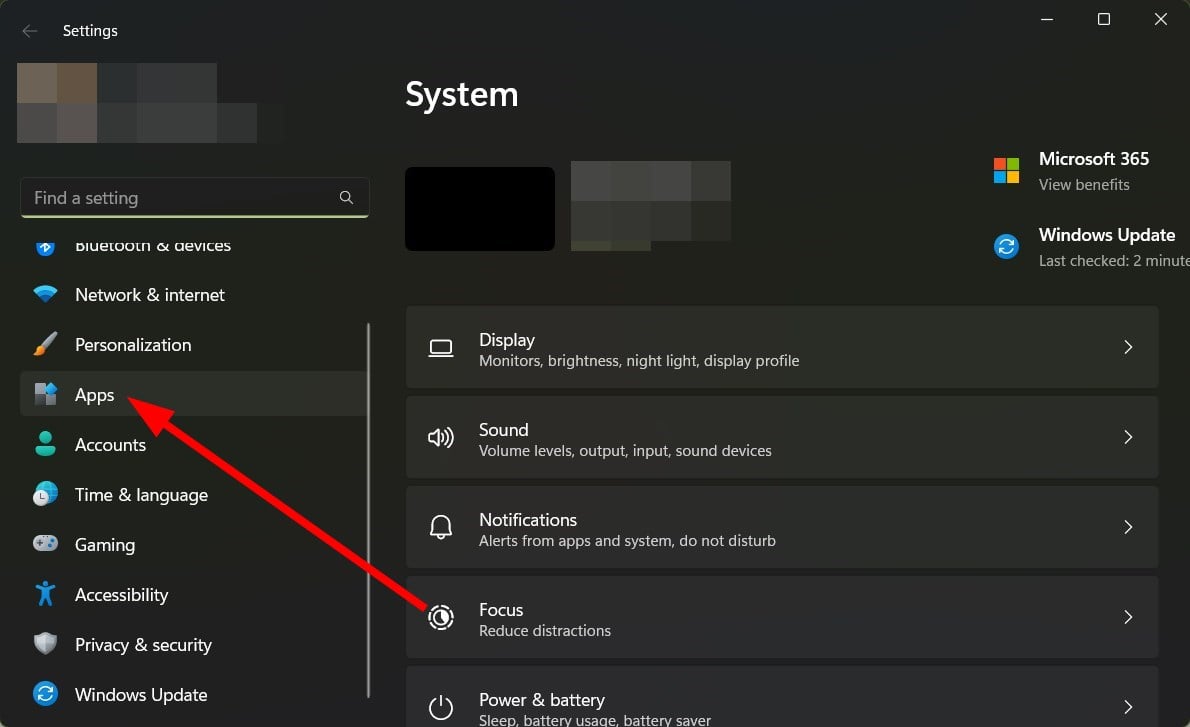
Task: Close the Settings window
Action: (1161, 19)
